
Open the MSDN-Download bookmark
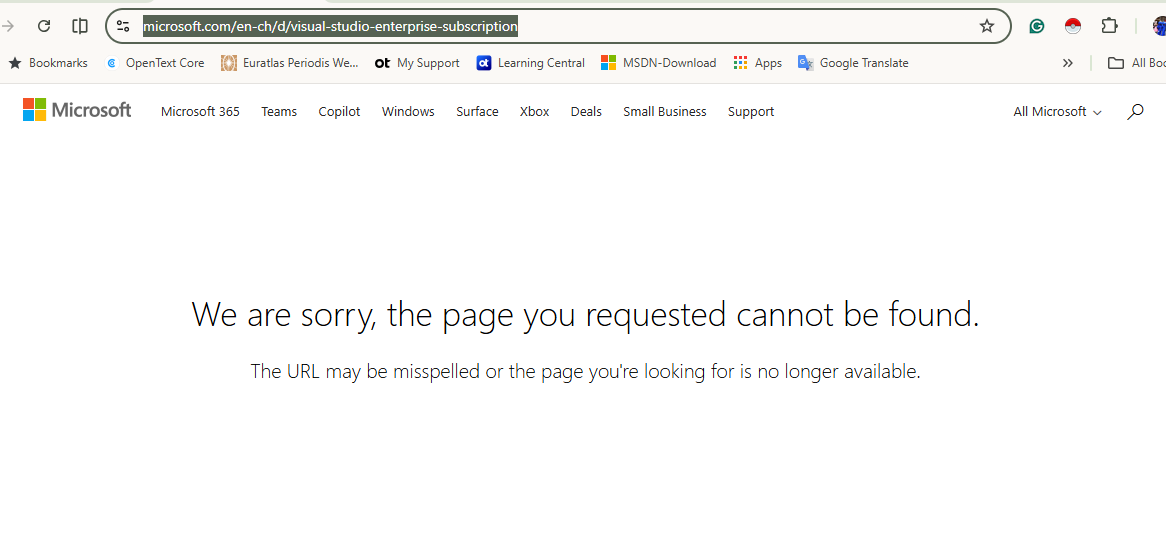click(x=658, y=63)
